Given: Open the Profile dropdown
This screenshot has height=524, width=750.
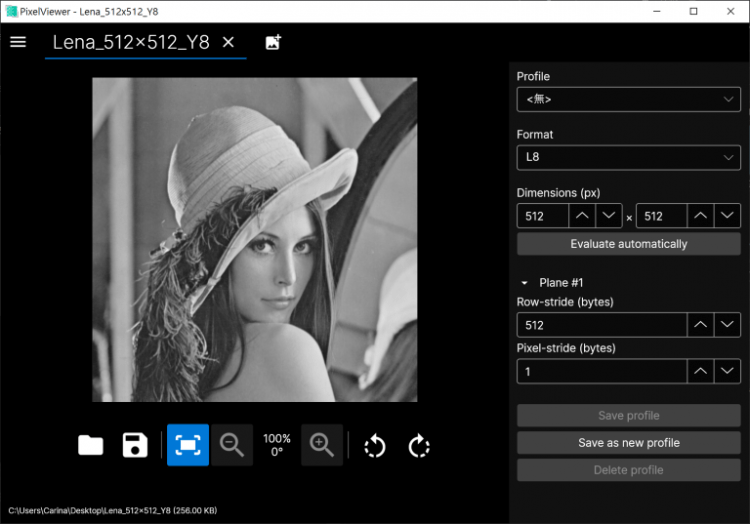Looking at the screenshot, I should 629,99.
